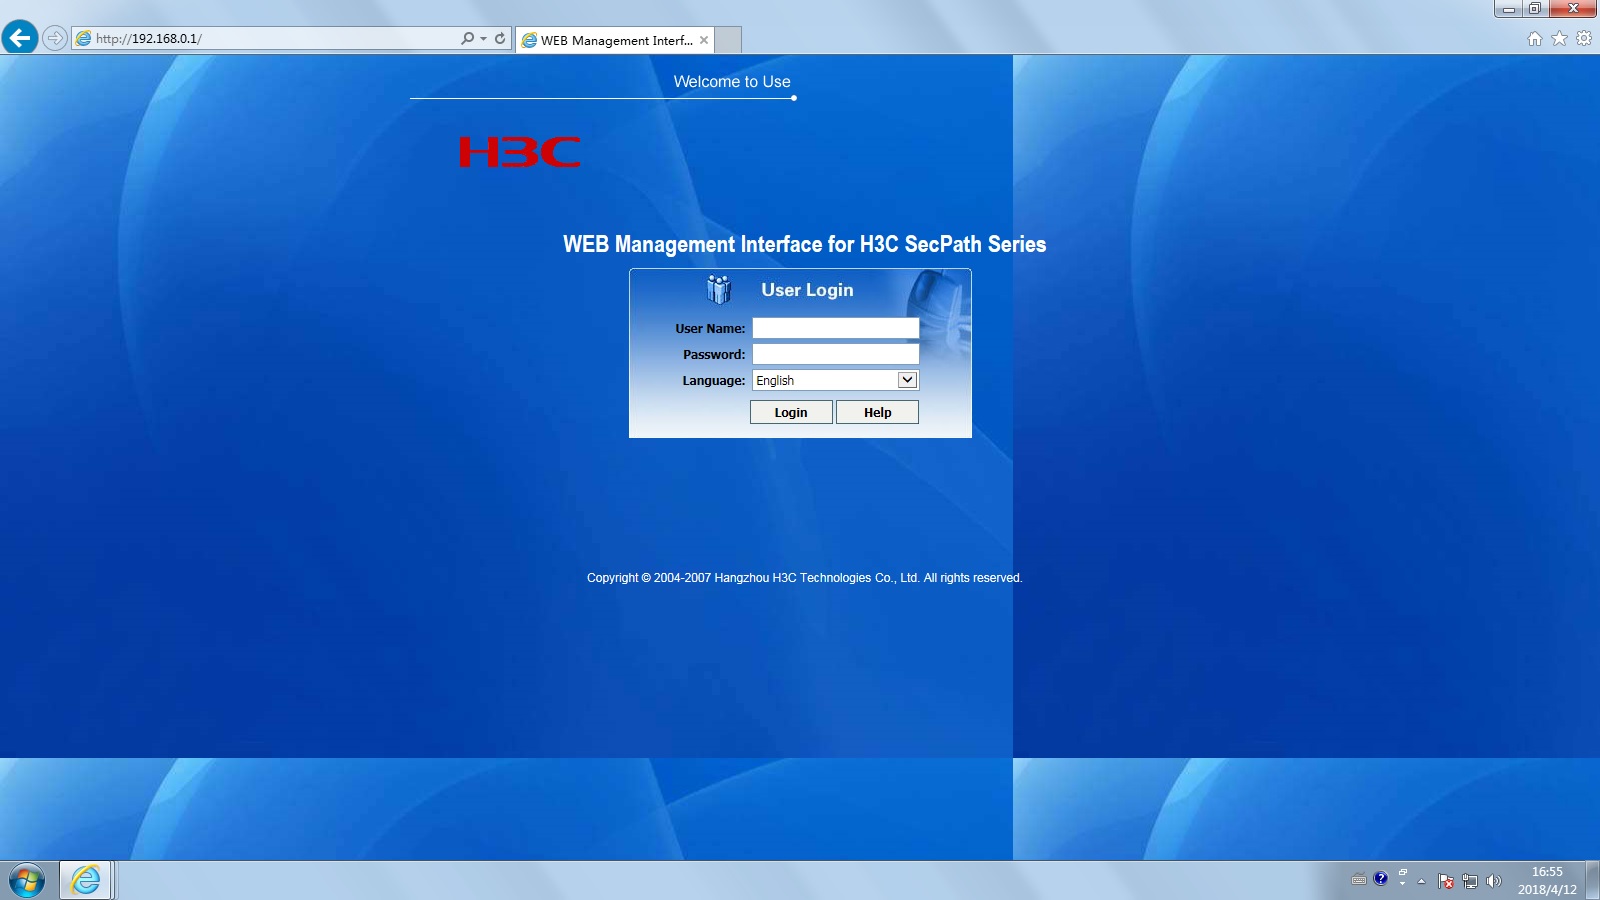Image resolution: width=1600 pixels, height=900 pixels.
Task: Click the copyright 2004-2007 Hangzhou H3C text
Action: coord(804,578)
